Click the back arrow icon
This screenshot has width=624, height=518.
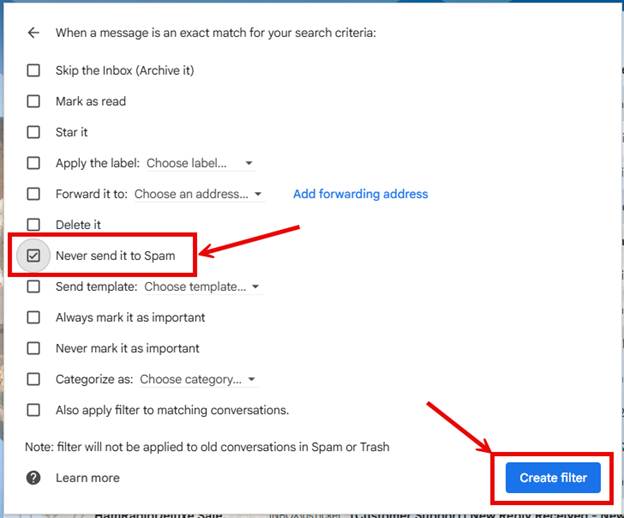(34, 33)
